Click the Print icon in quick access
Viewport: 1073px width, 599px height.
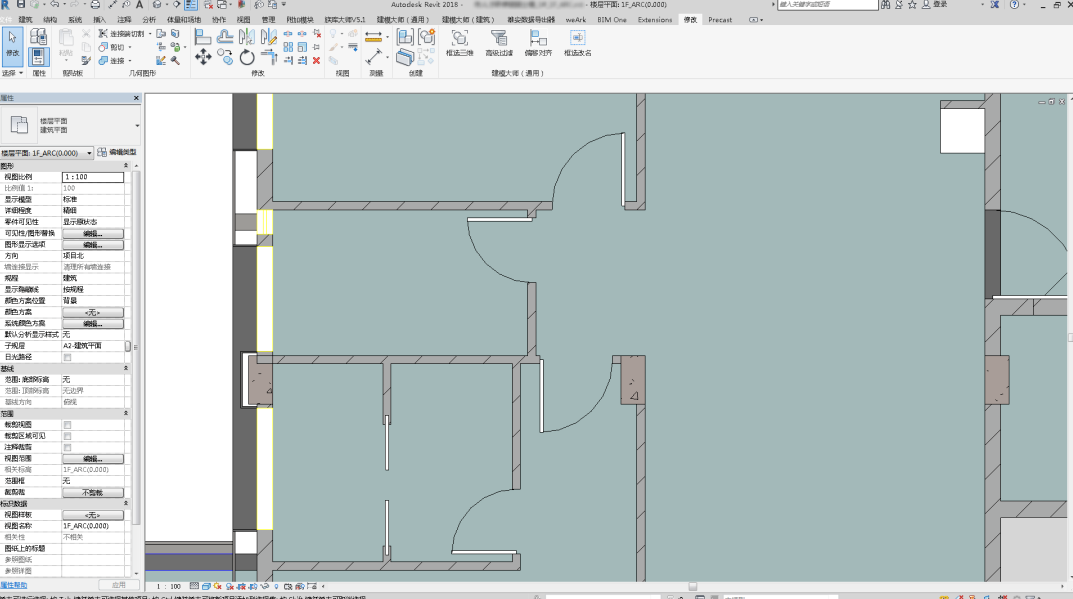pyautogui.click(x=96, y=5)
